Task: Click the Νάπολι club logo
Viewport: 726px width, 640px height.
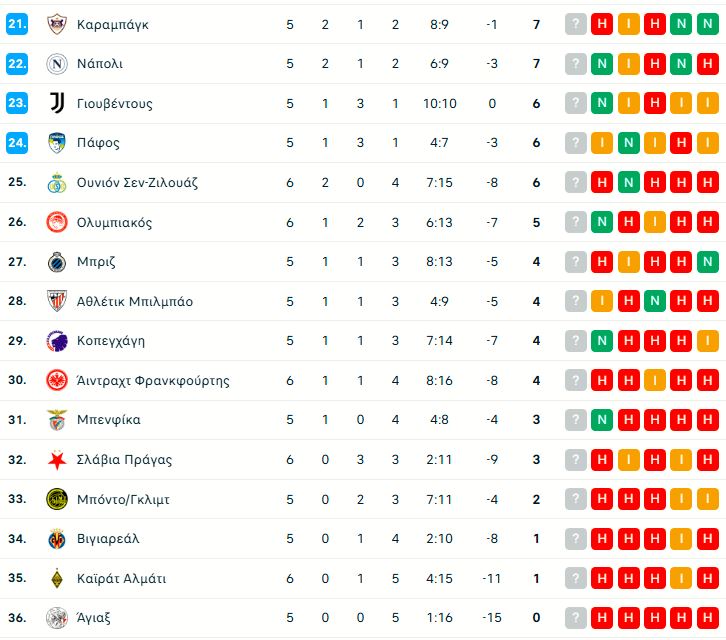Action: click(57, 64)
